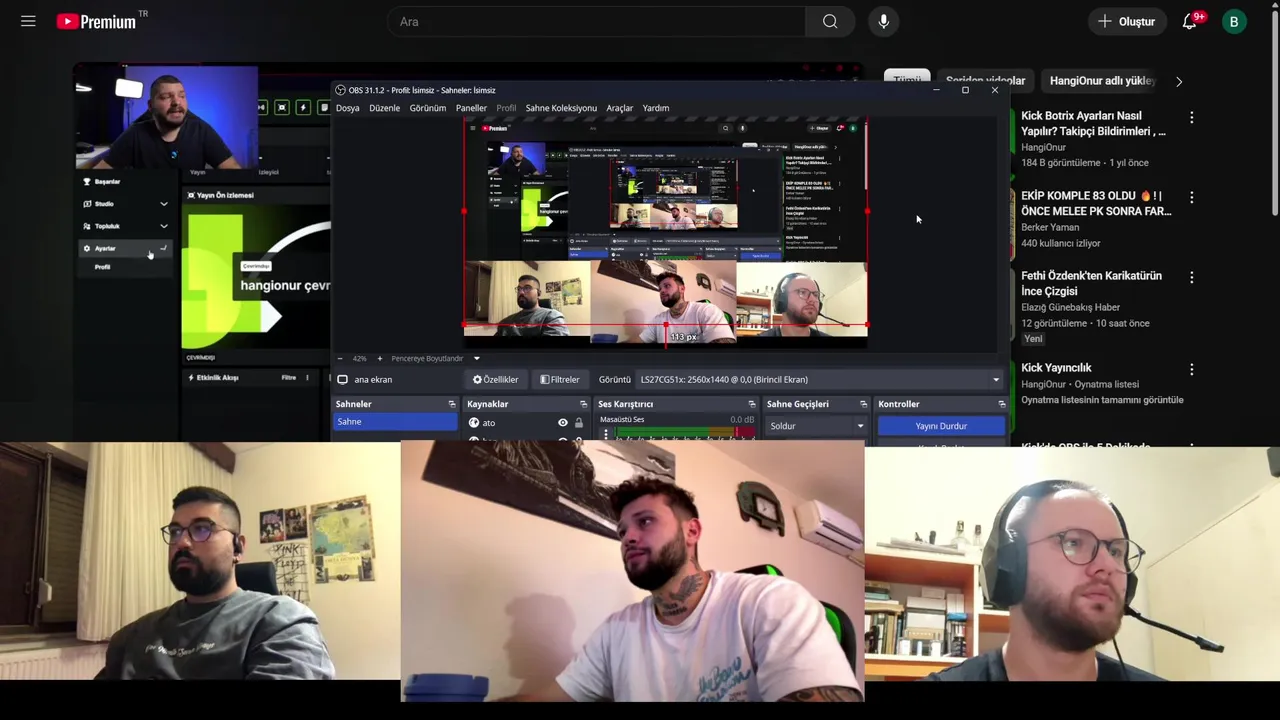The height and width of the screenshot is (720, 1280).
Task: Open the Profil menu in OBS
Action: (506, 108)
